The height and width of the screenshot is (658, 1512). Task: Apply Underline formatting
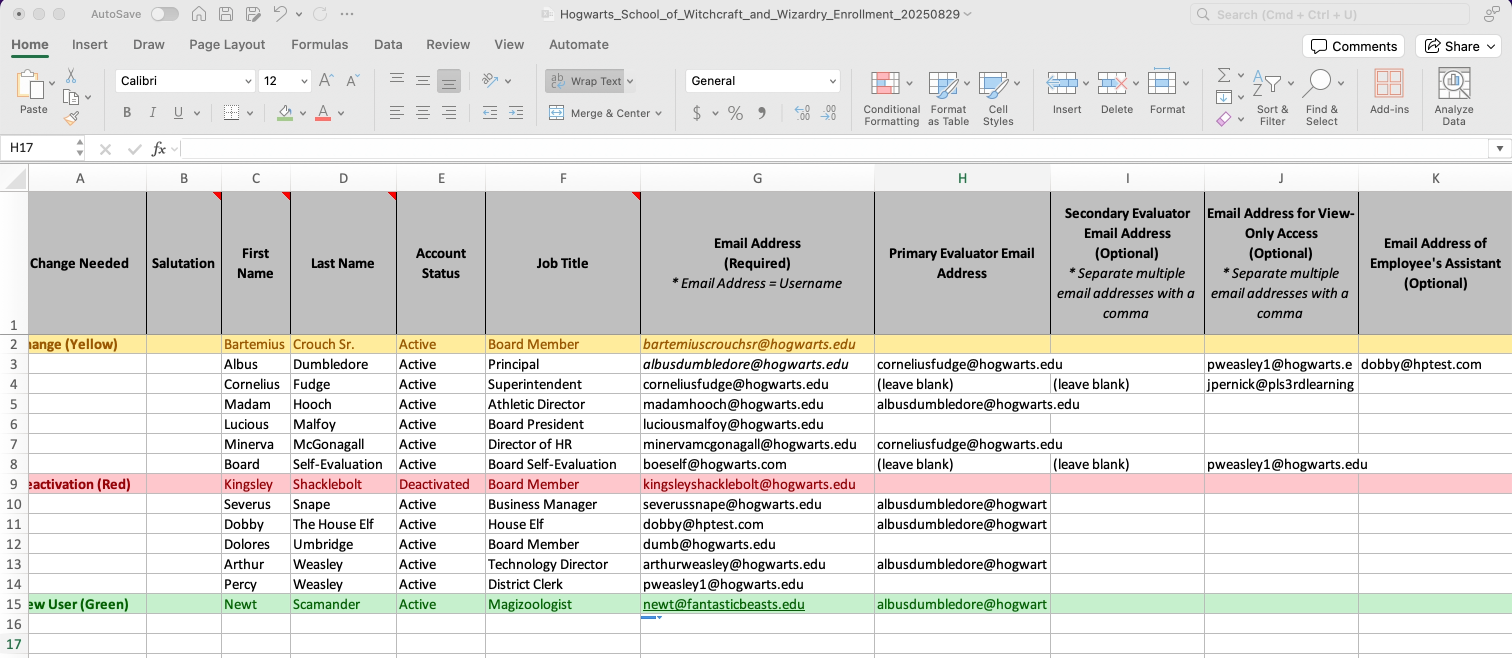tap(179, 113)
